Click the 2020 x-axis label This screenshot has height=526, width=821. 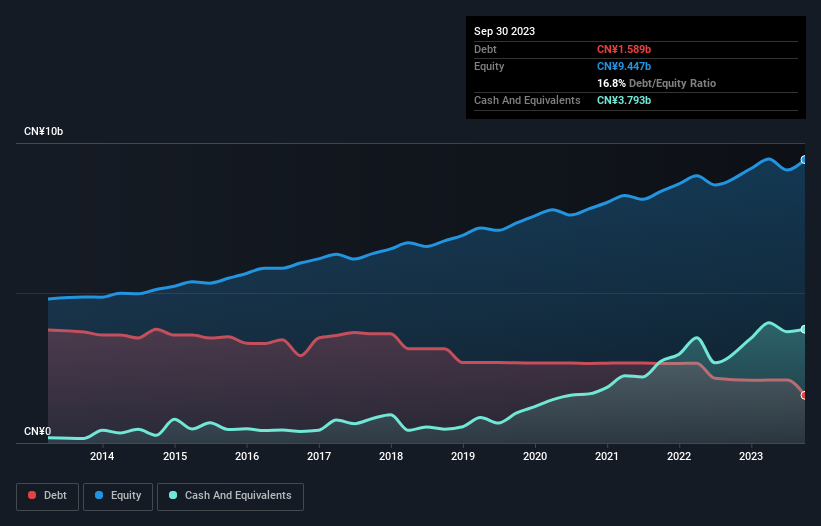[x=535, y=456]
